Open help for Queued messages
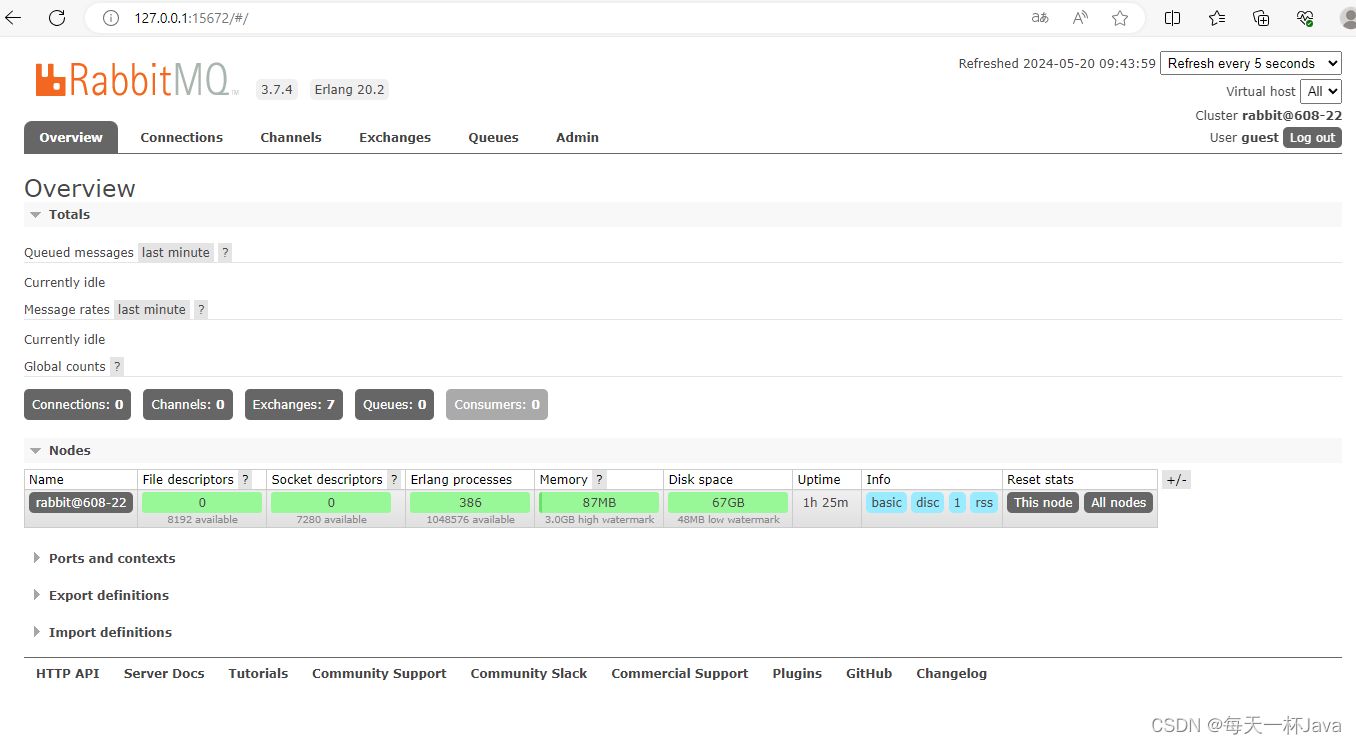 (x=224, y=252)
